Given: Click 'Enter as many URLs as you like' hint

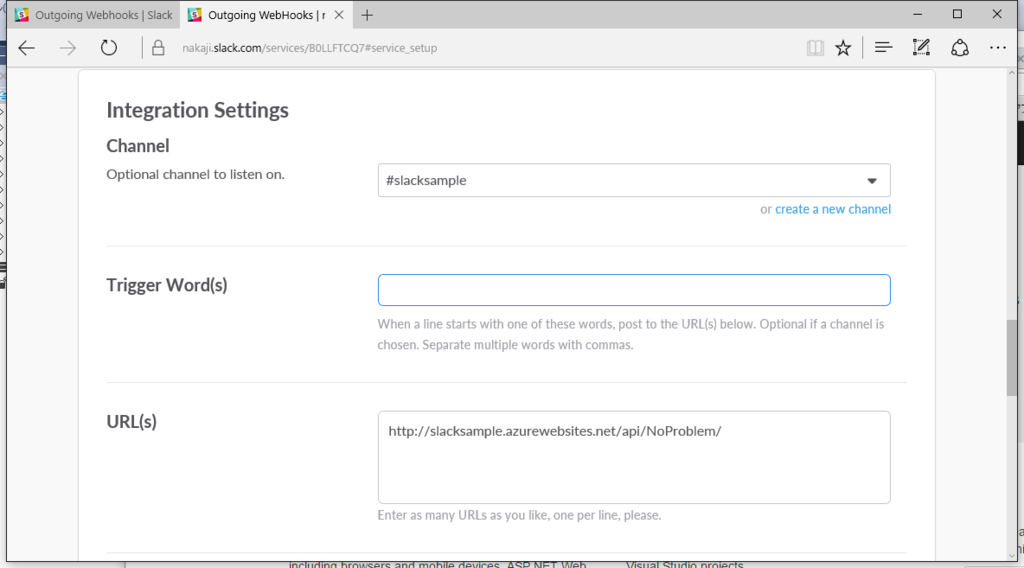Looking at the screenshot, I should (519, 515).
